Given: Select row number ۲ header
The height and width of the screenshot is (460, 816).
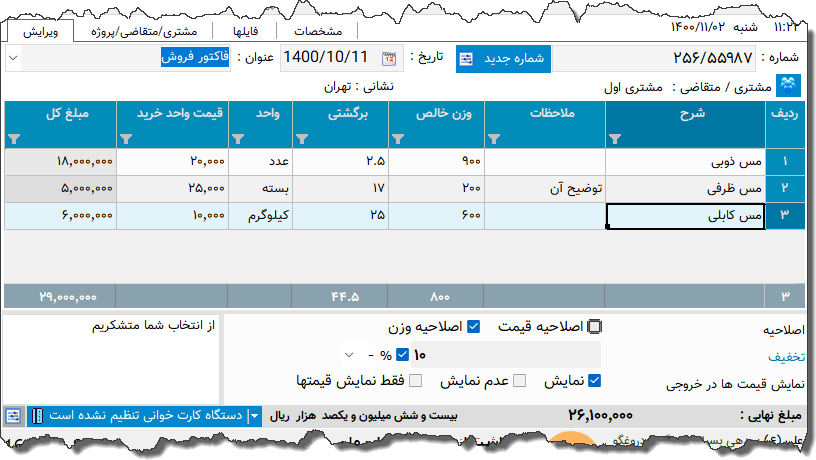Looking at the screenshot, I should point(785,188).
